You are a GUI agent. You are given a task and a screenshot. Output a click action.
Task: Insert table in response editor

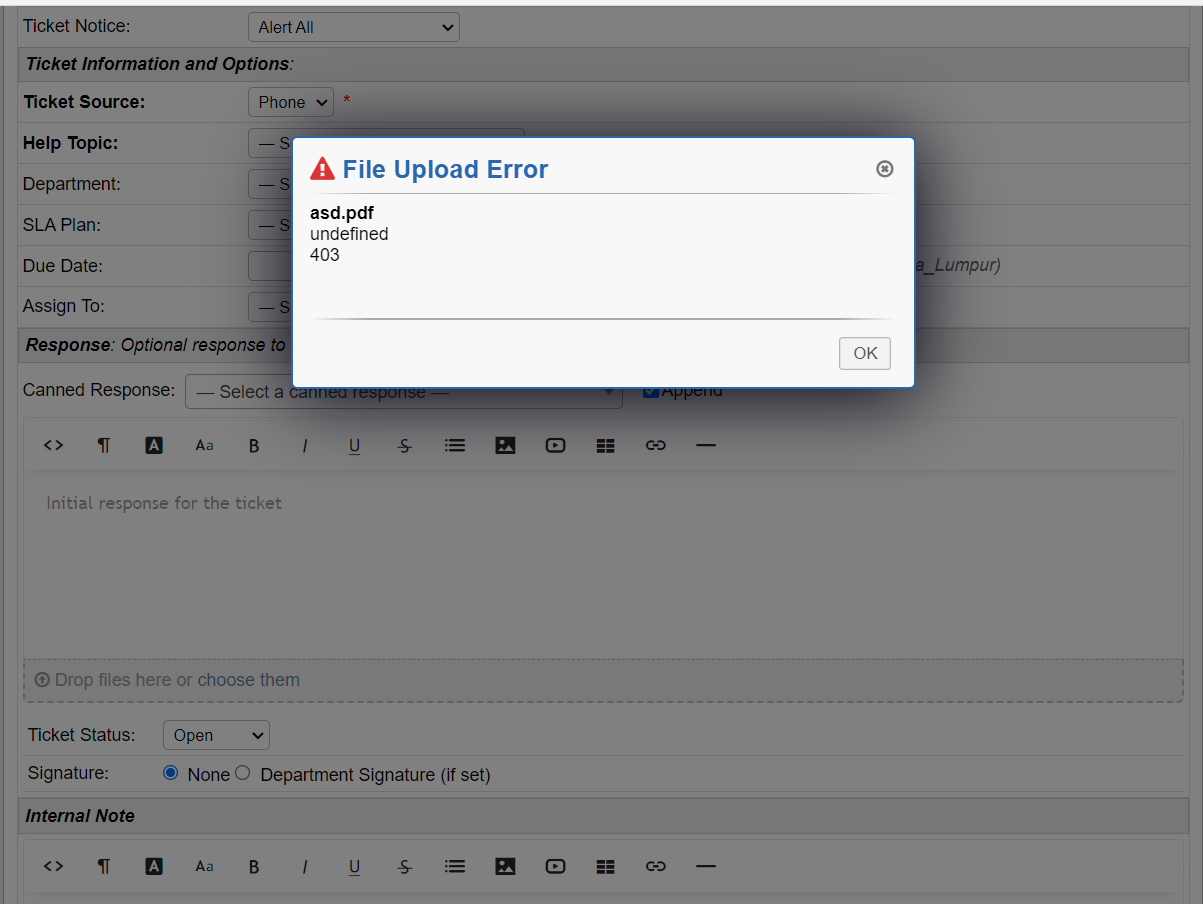(x=605, y=446)
